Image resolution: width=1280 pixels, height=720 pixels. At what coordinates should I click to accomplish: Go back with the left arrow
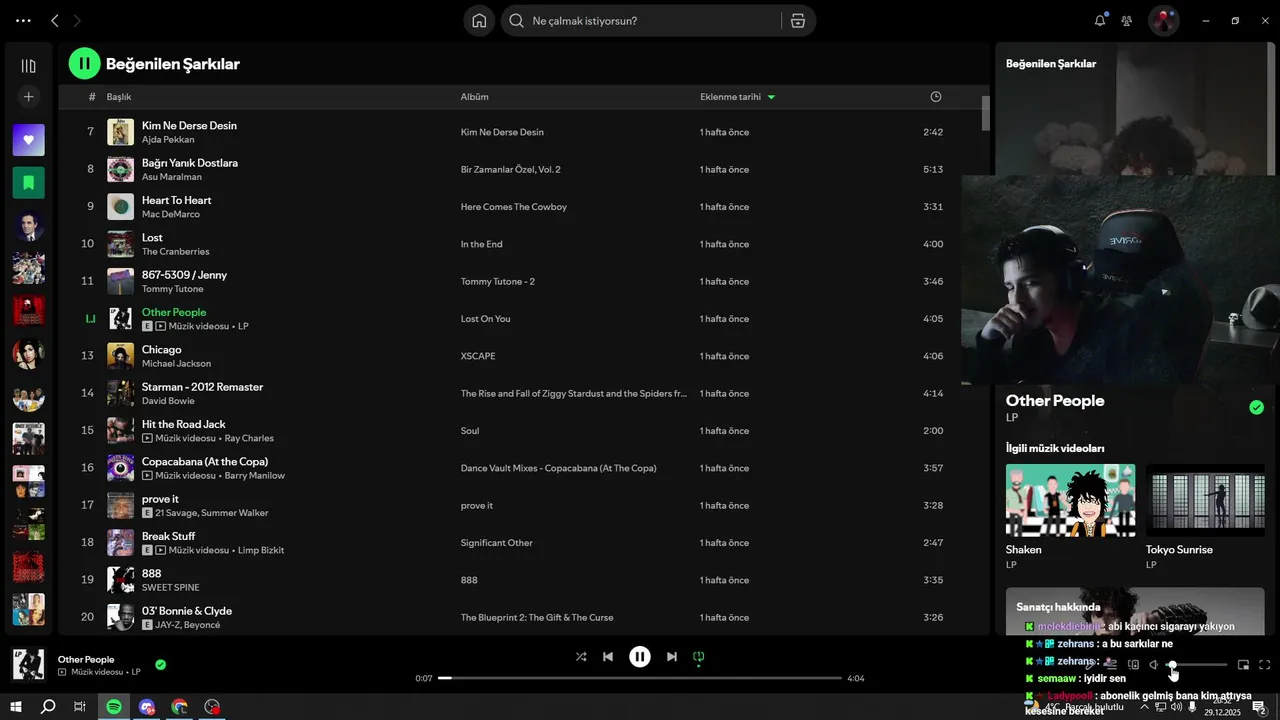pos(54,20)
